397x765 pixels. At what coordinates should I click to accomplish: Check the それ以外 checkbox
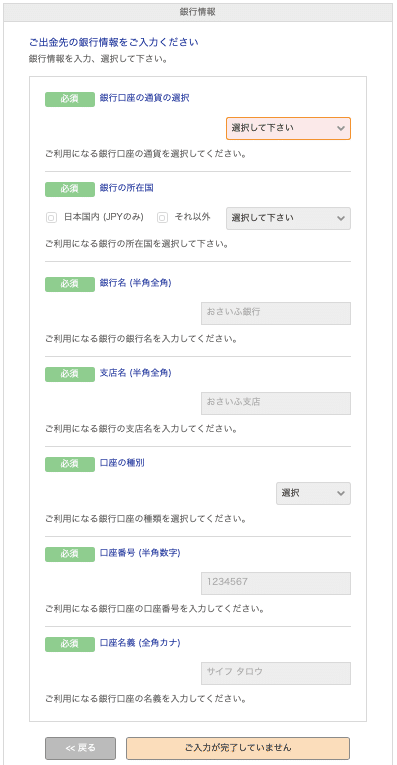162,218
